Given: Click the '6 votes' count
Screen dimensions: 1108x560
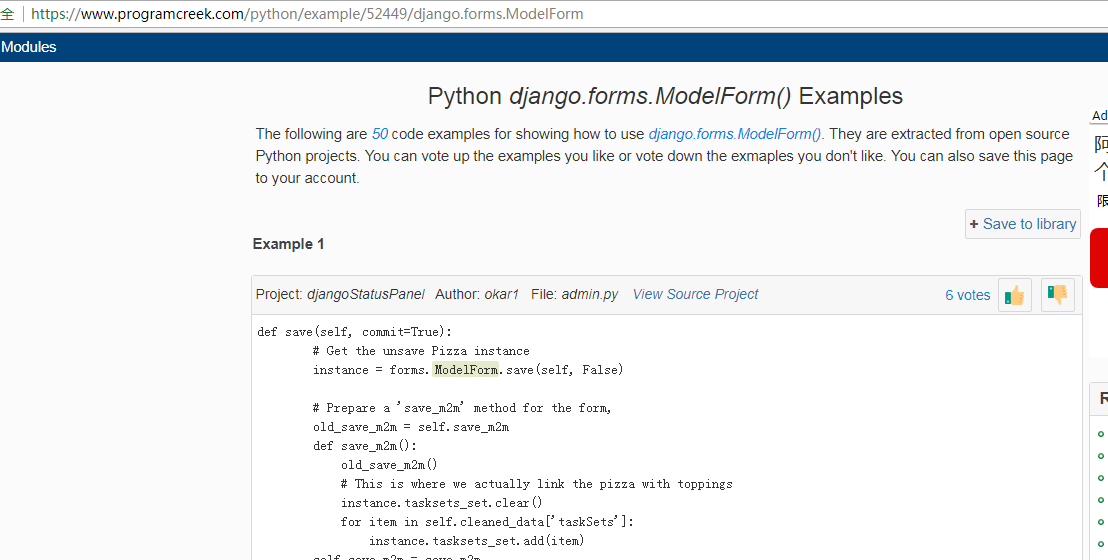Looking at the screenshot, I should point(967,295).
